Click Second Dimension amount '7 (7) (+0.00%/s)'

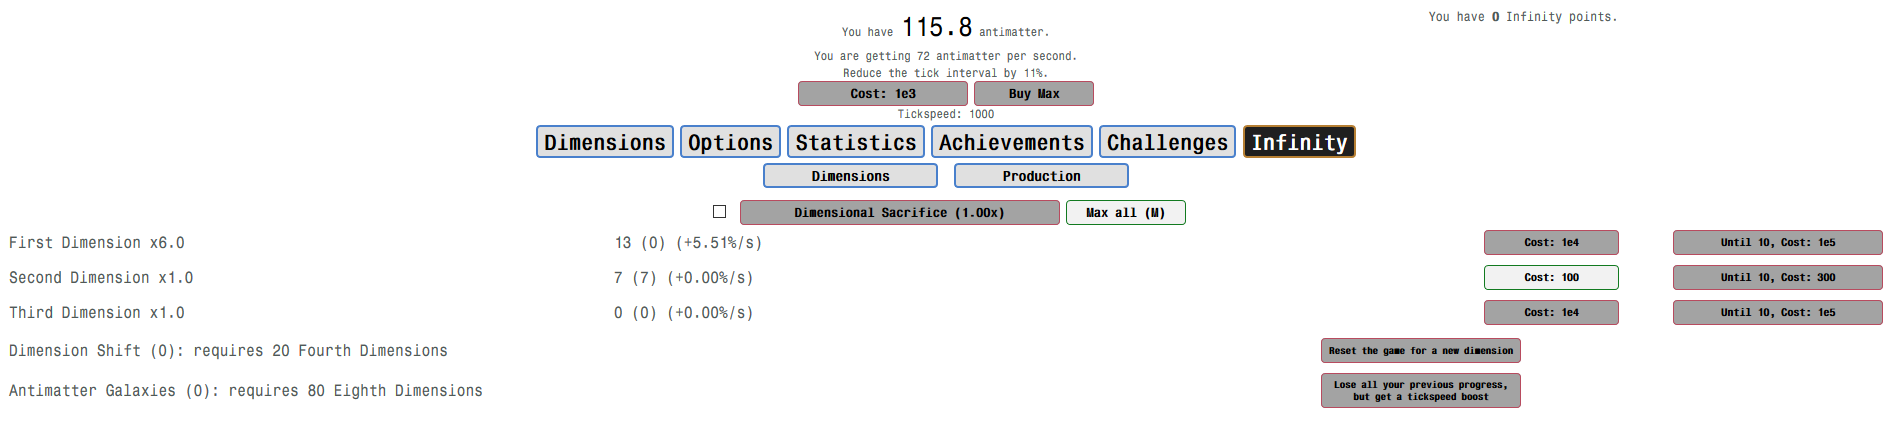684,278
